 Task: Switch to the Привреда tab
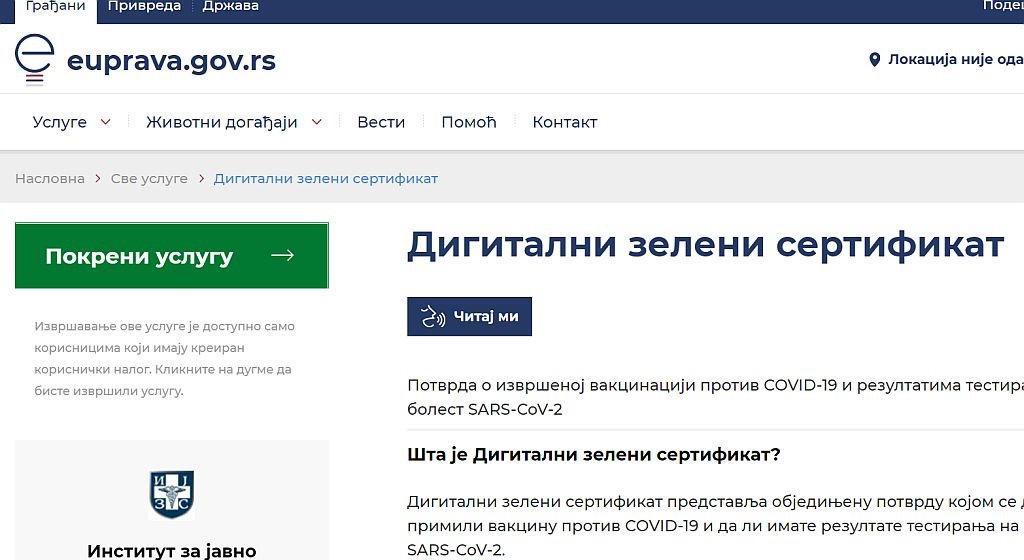(x=144, y=7)
